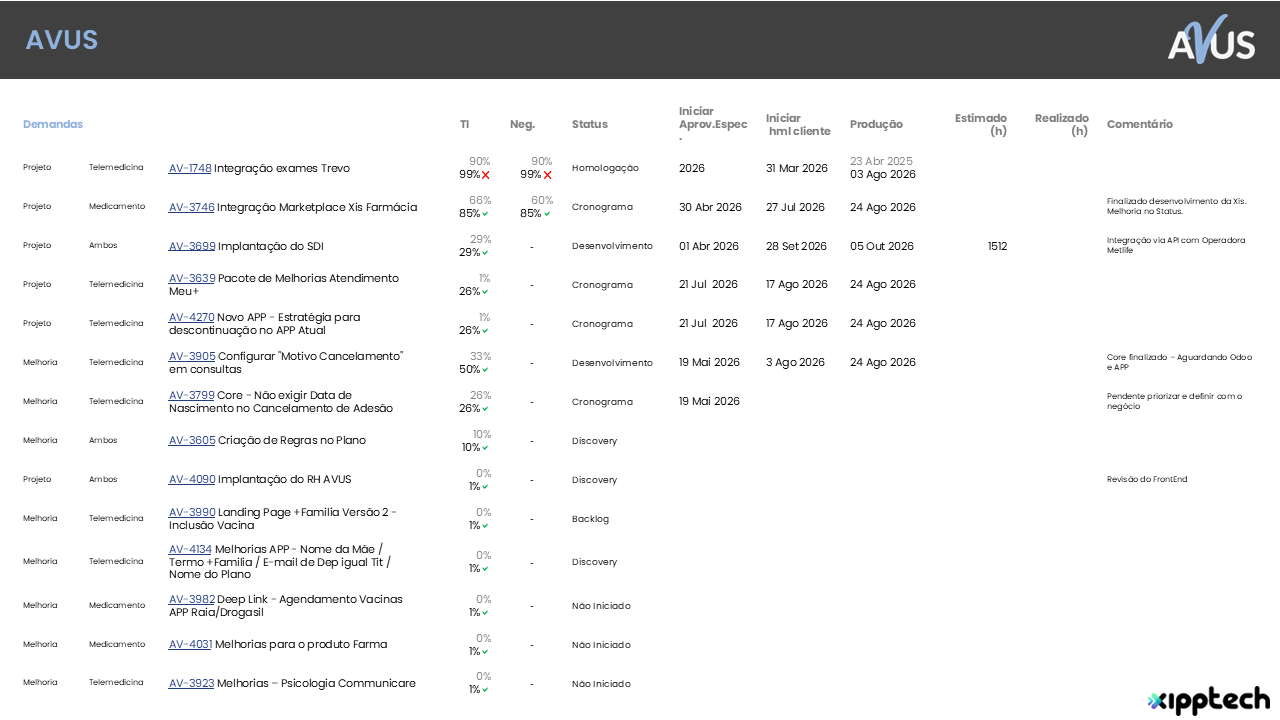Open the AV-3990 ticket link
This screenshot has width=1280, height=720.
pos(192,512)
